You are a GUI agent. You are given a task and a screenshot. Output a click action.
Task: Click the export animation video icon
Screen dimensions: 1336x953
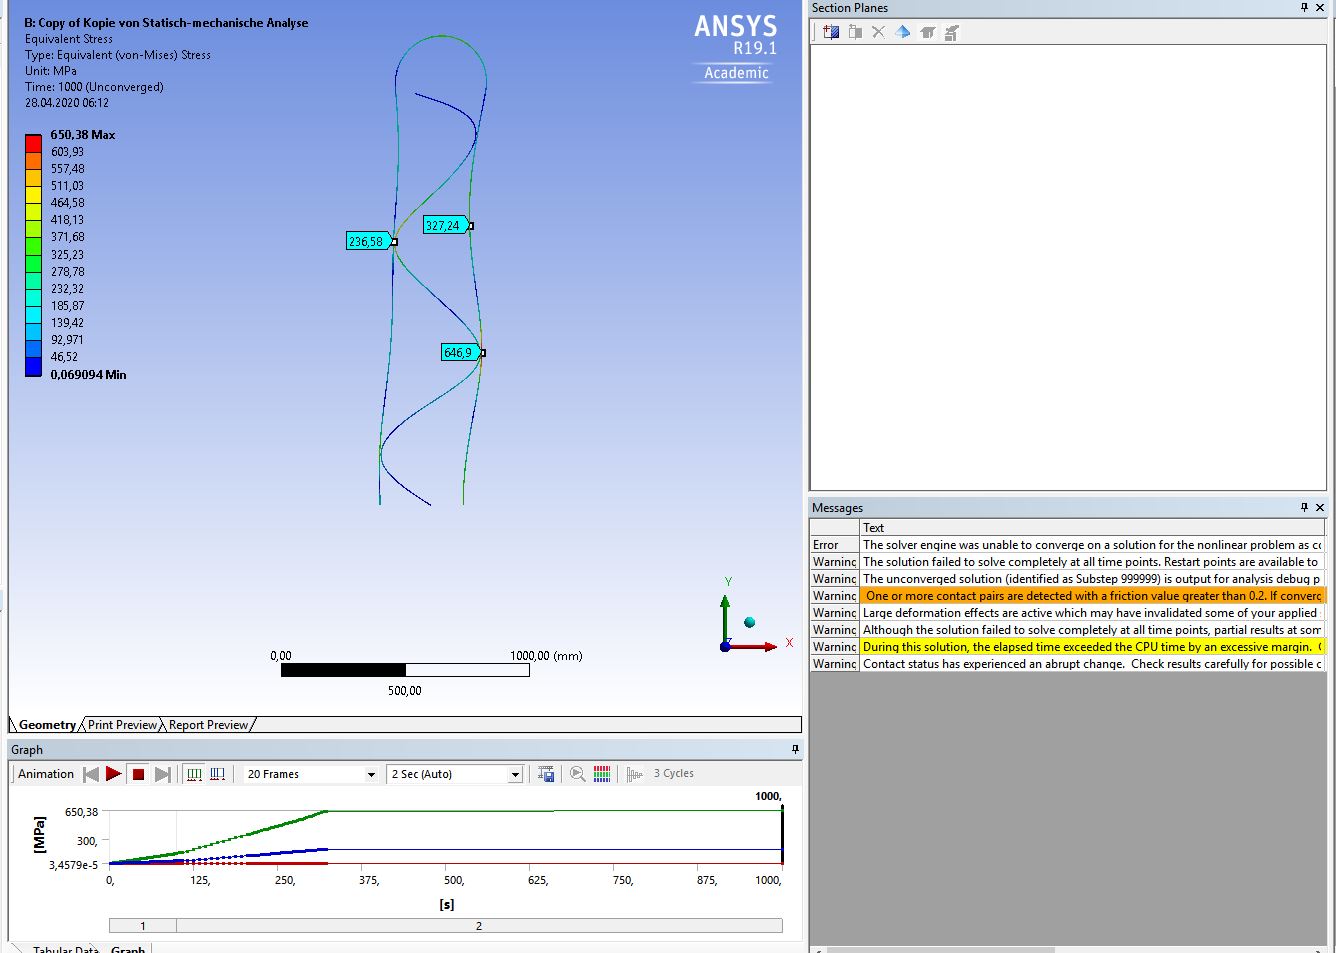coord(546,773)
